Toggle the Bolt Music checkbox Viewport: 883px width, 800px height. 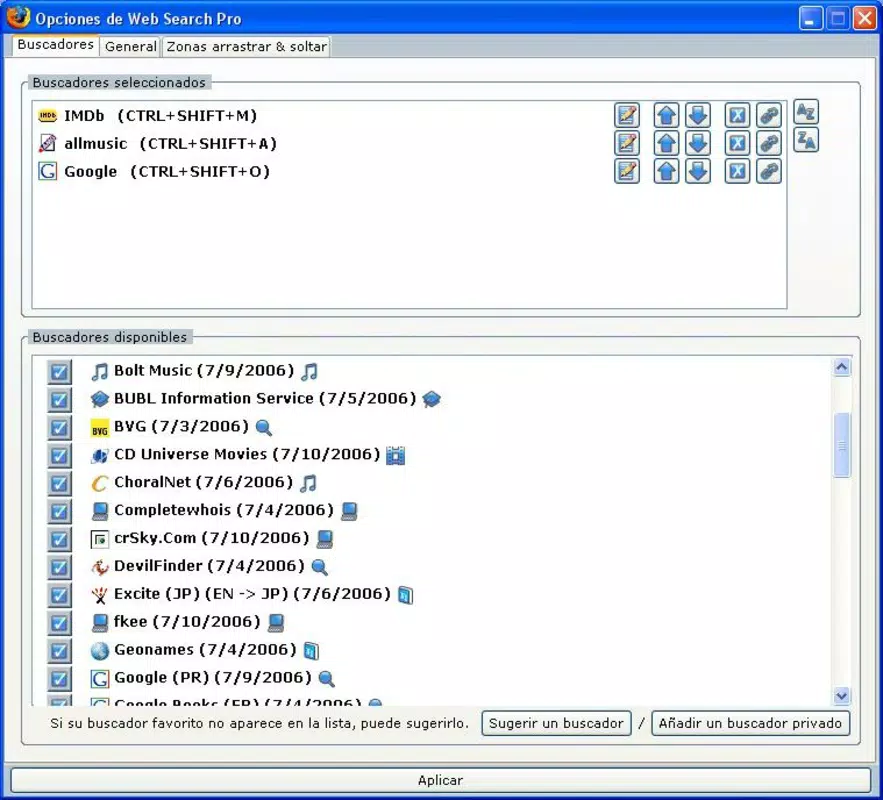tap(59, 372)
